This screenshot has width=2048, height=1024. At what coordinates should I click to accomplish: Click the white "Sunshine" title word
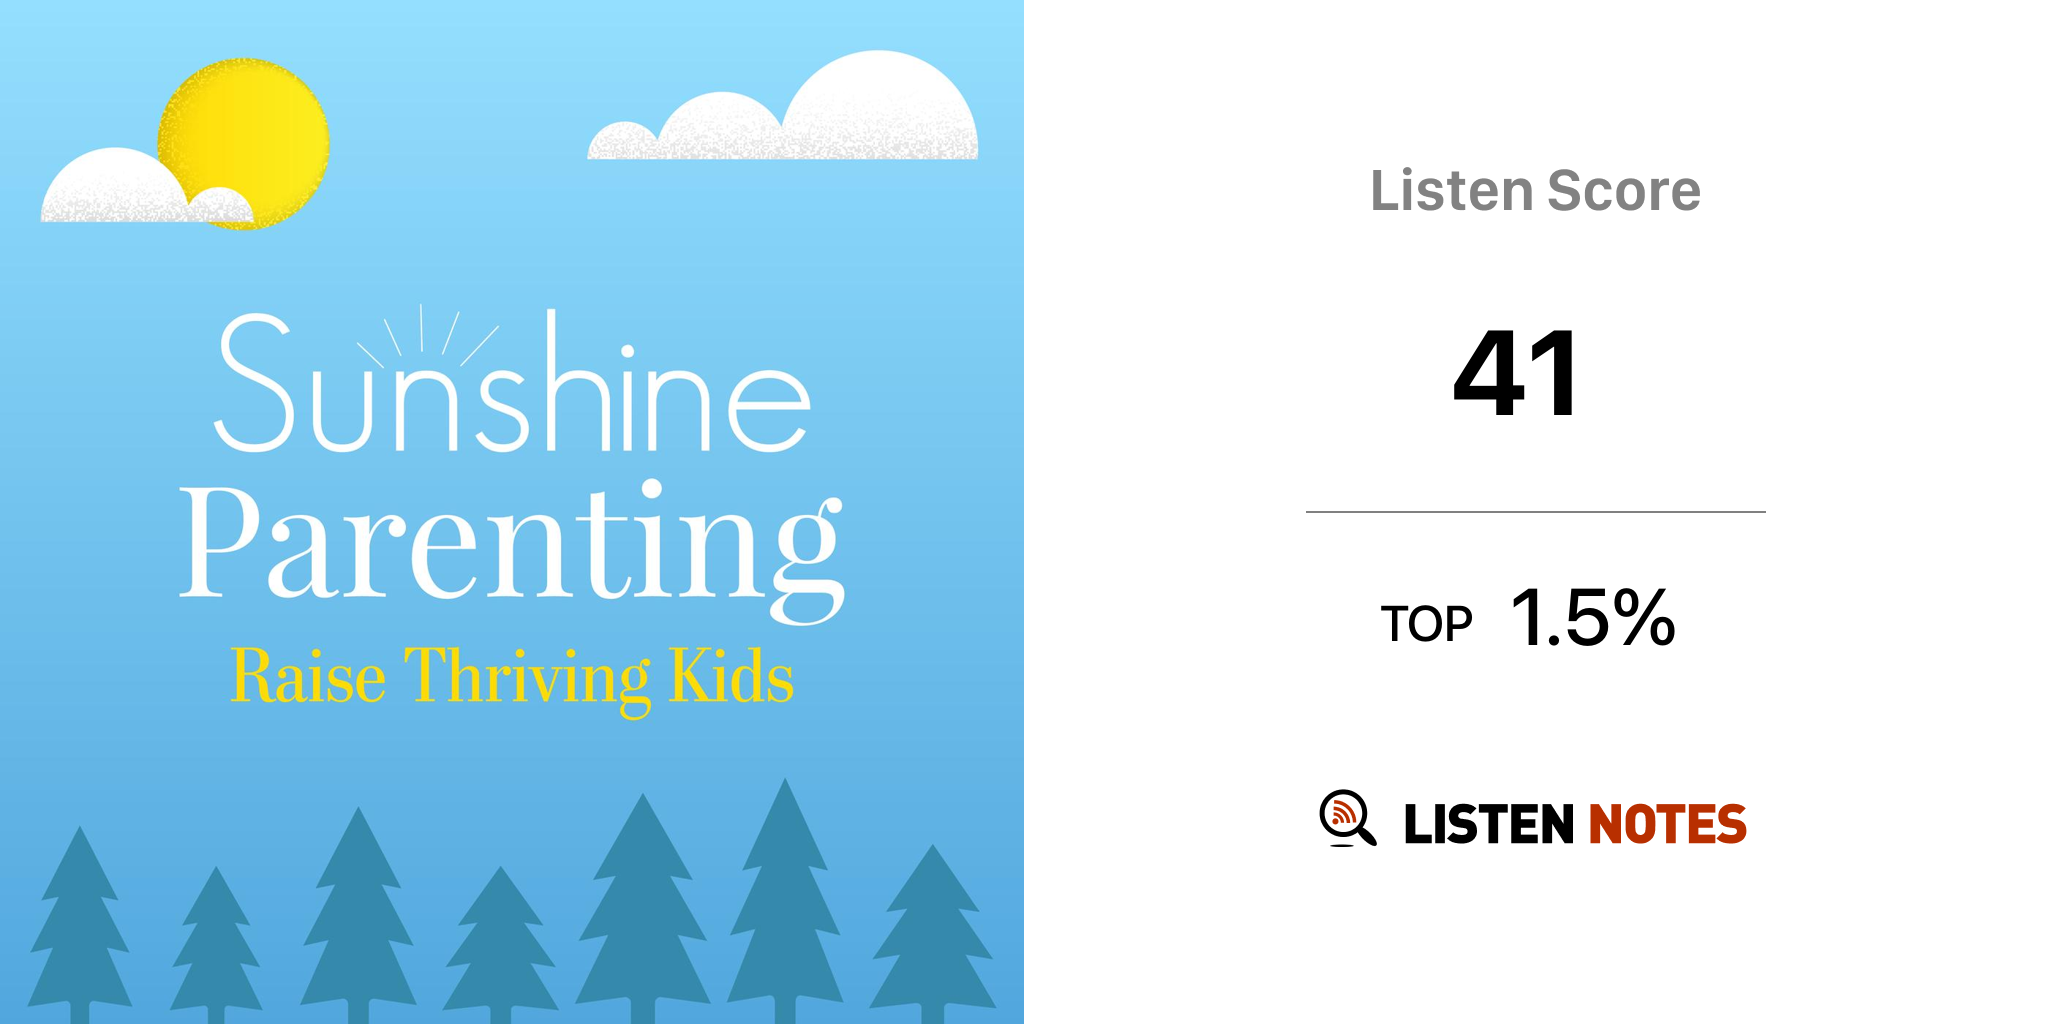click(512, 390)
